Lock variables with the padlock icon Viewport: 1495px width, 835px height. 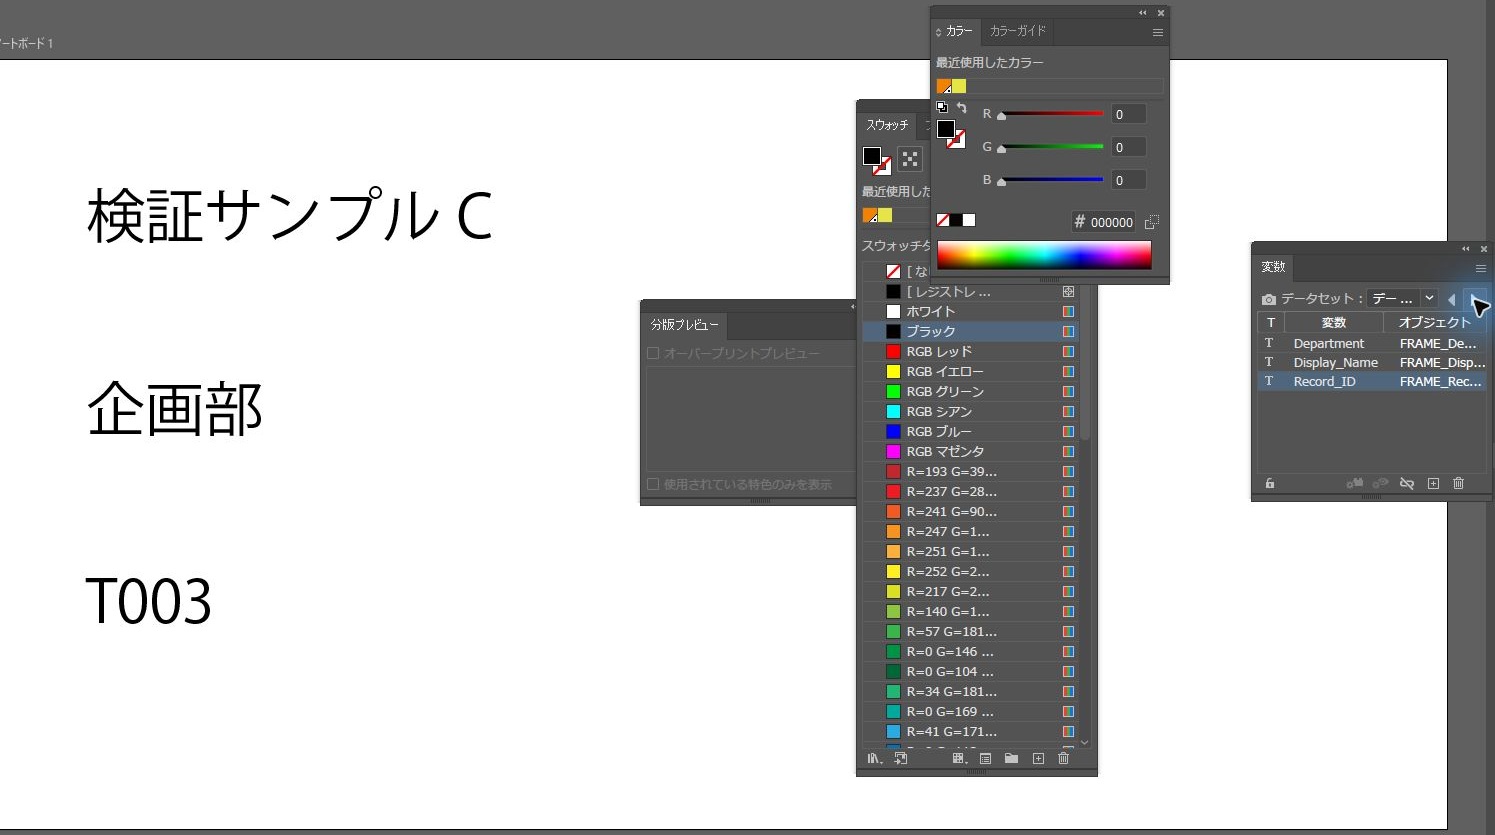pos(1270,483)
